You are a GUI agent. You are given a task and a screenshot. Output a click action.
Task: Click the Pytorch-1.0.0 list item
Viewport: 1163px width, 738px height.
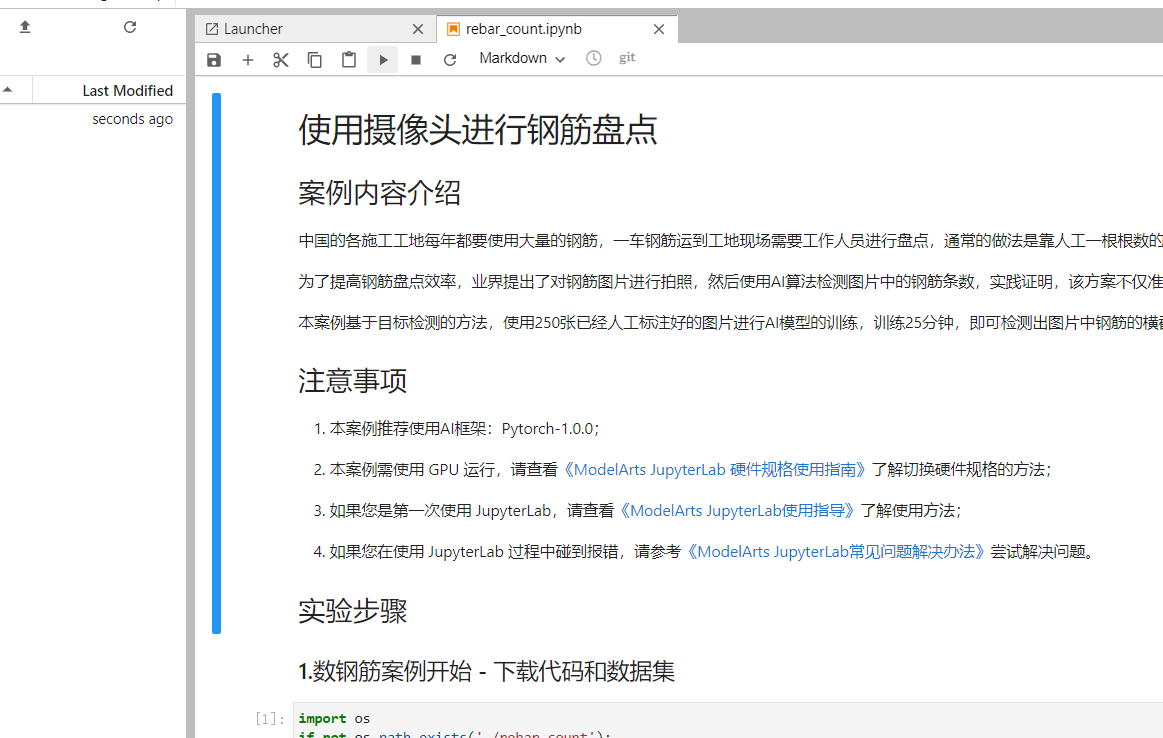tap(464, 429)
